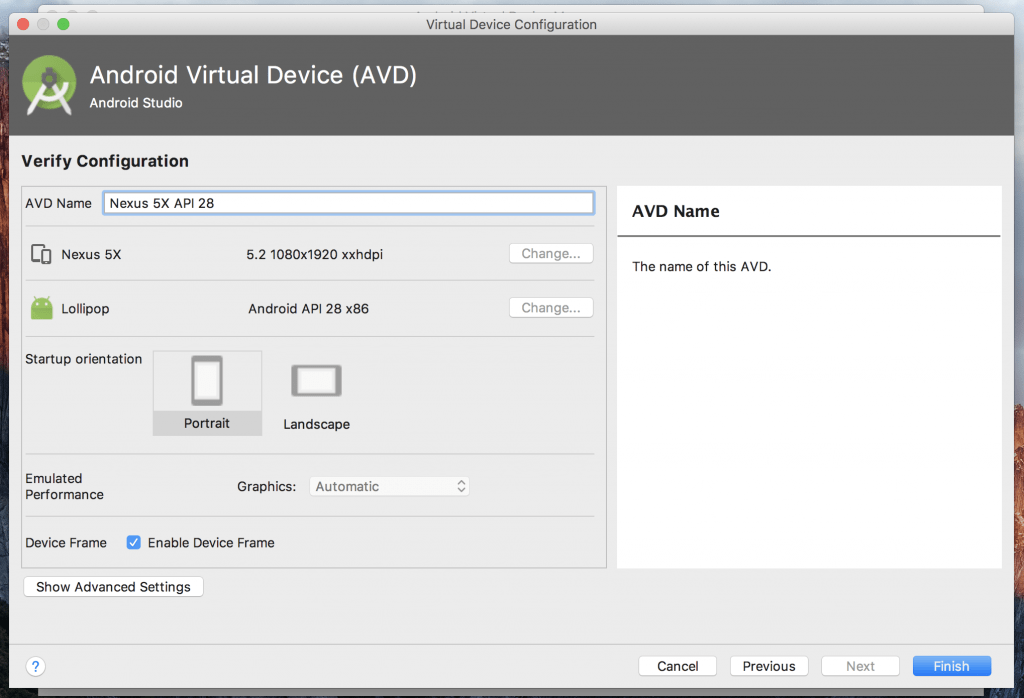The image size is (1024, 698).
Task: Click the 'Virtual Device Configuration' title bar text
Action: point(511,24)
